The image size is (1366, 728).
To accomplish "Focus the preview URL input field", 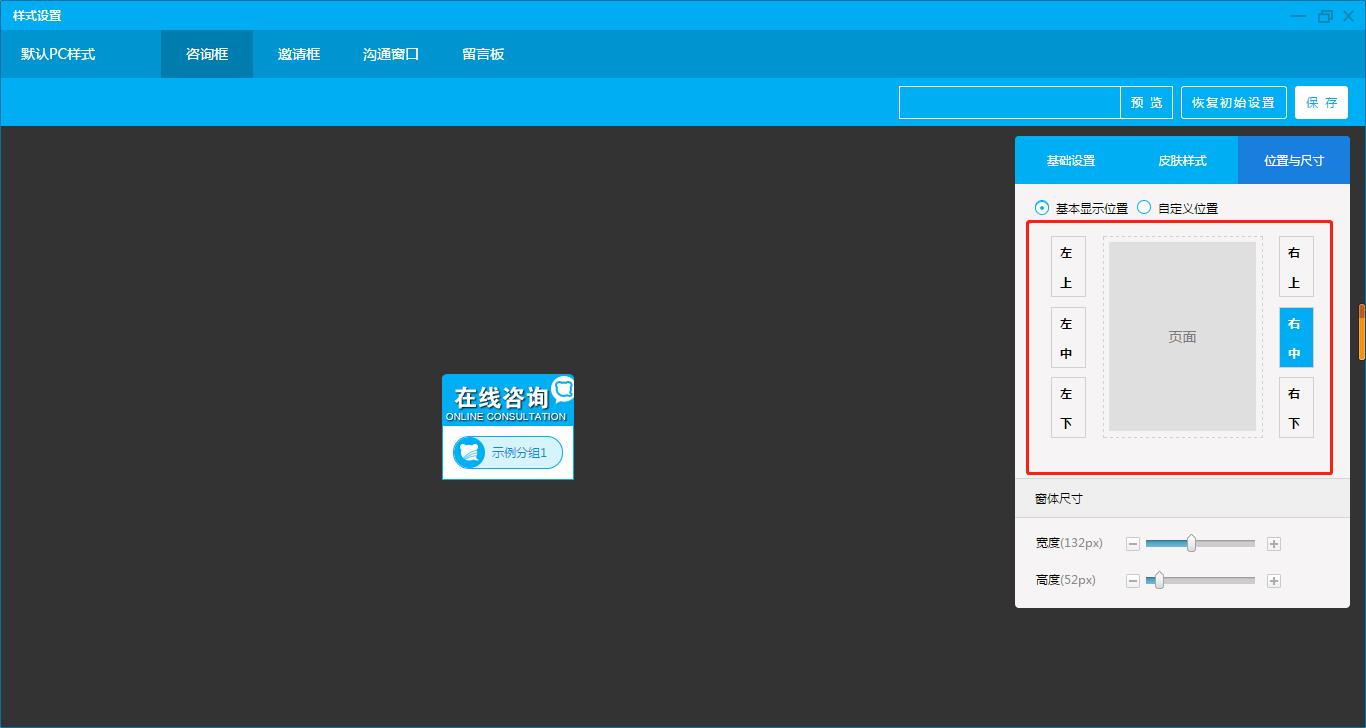I will coord(1010,103).
